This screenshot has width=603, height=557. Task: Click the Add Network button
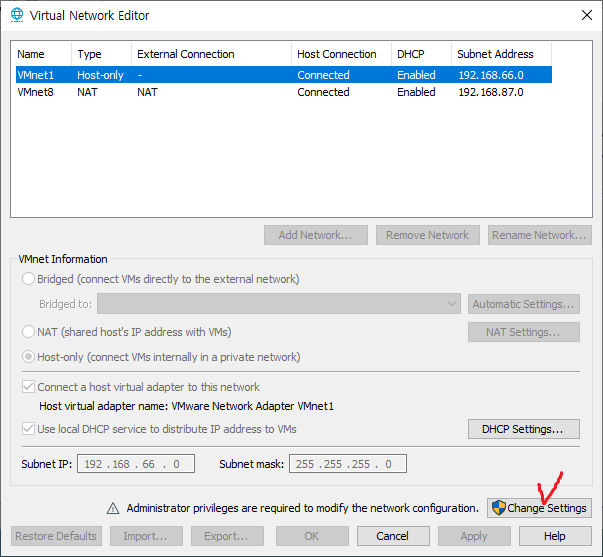click(x=316, y=235)
